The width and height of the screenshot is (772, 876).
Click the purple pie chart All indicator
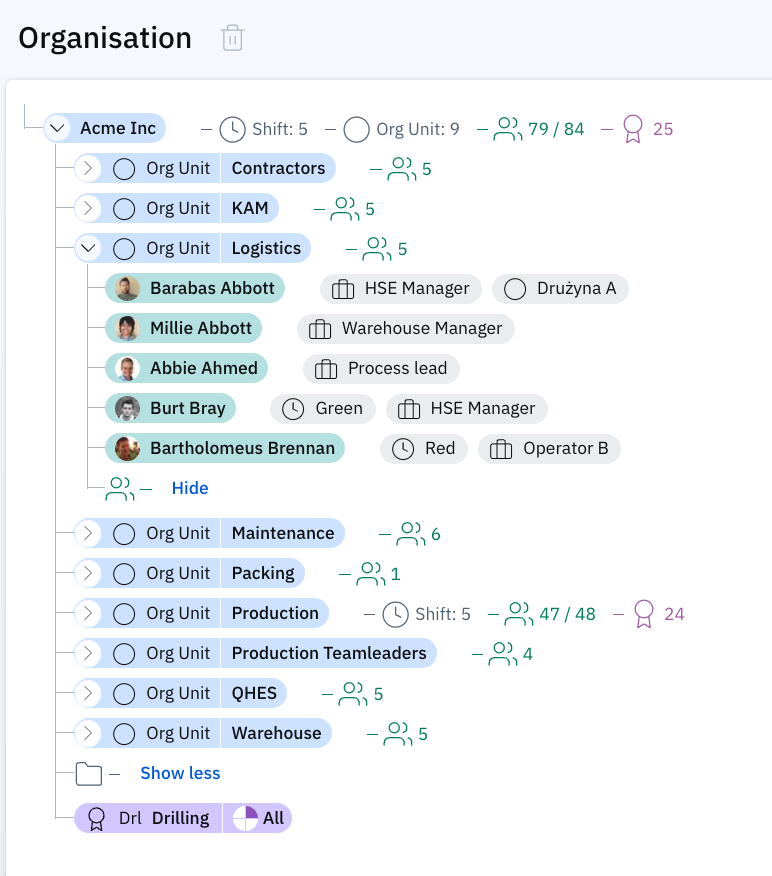246,819
